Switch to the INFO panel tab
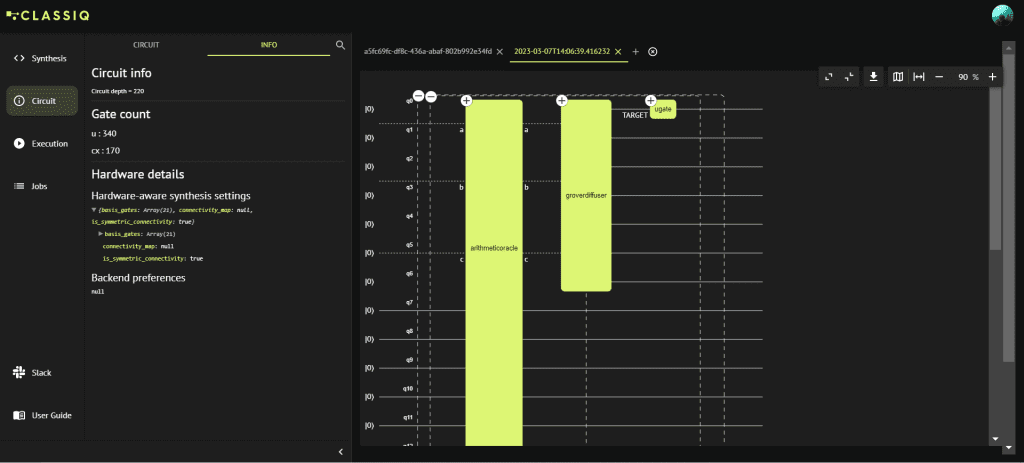 click(268, 45)
